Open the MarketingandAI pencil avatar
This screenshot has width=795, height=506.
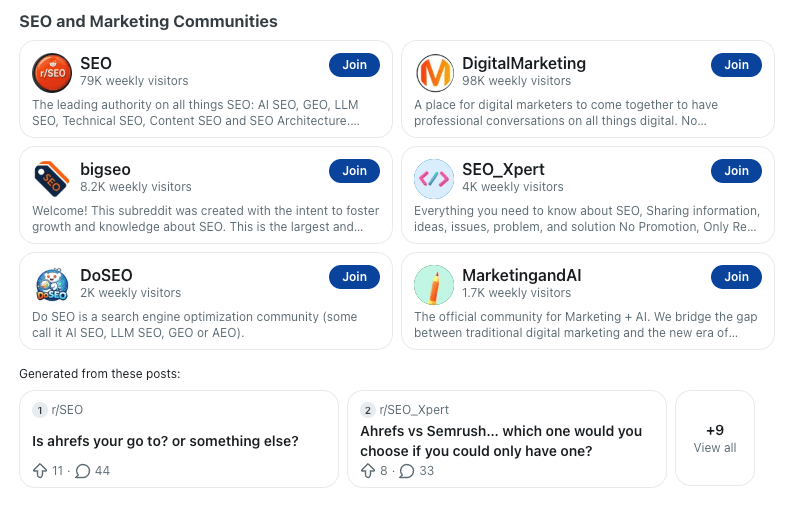click(434, 285)
